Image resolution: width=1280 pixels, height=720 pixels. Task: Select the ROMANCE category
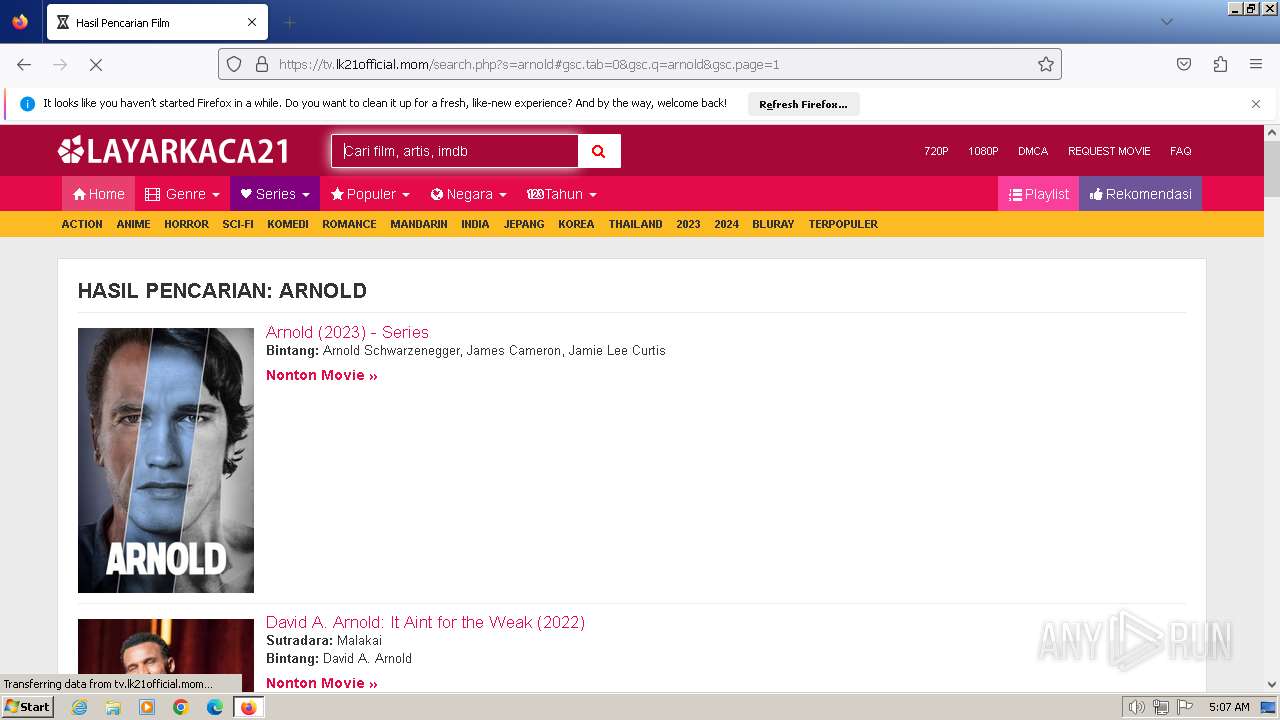point(349,224)
